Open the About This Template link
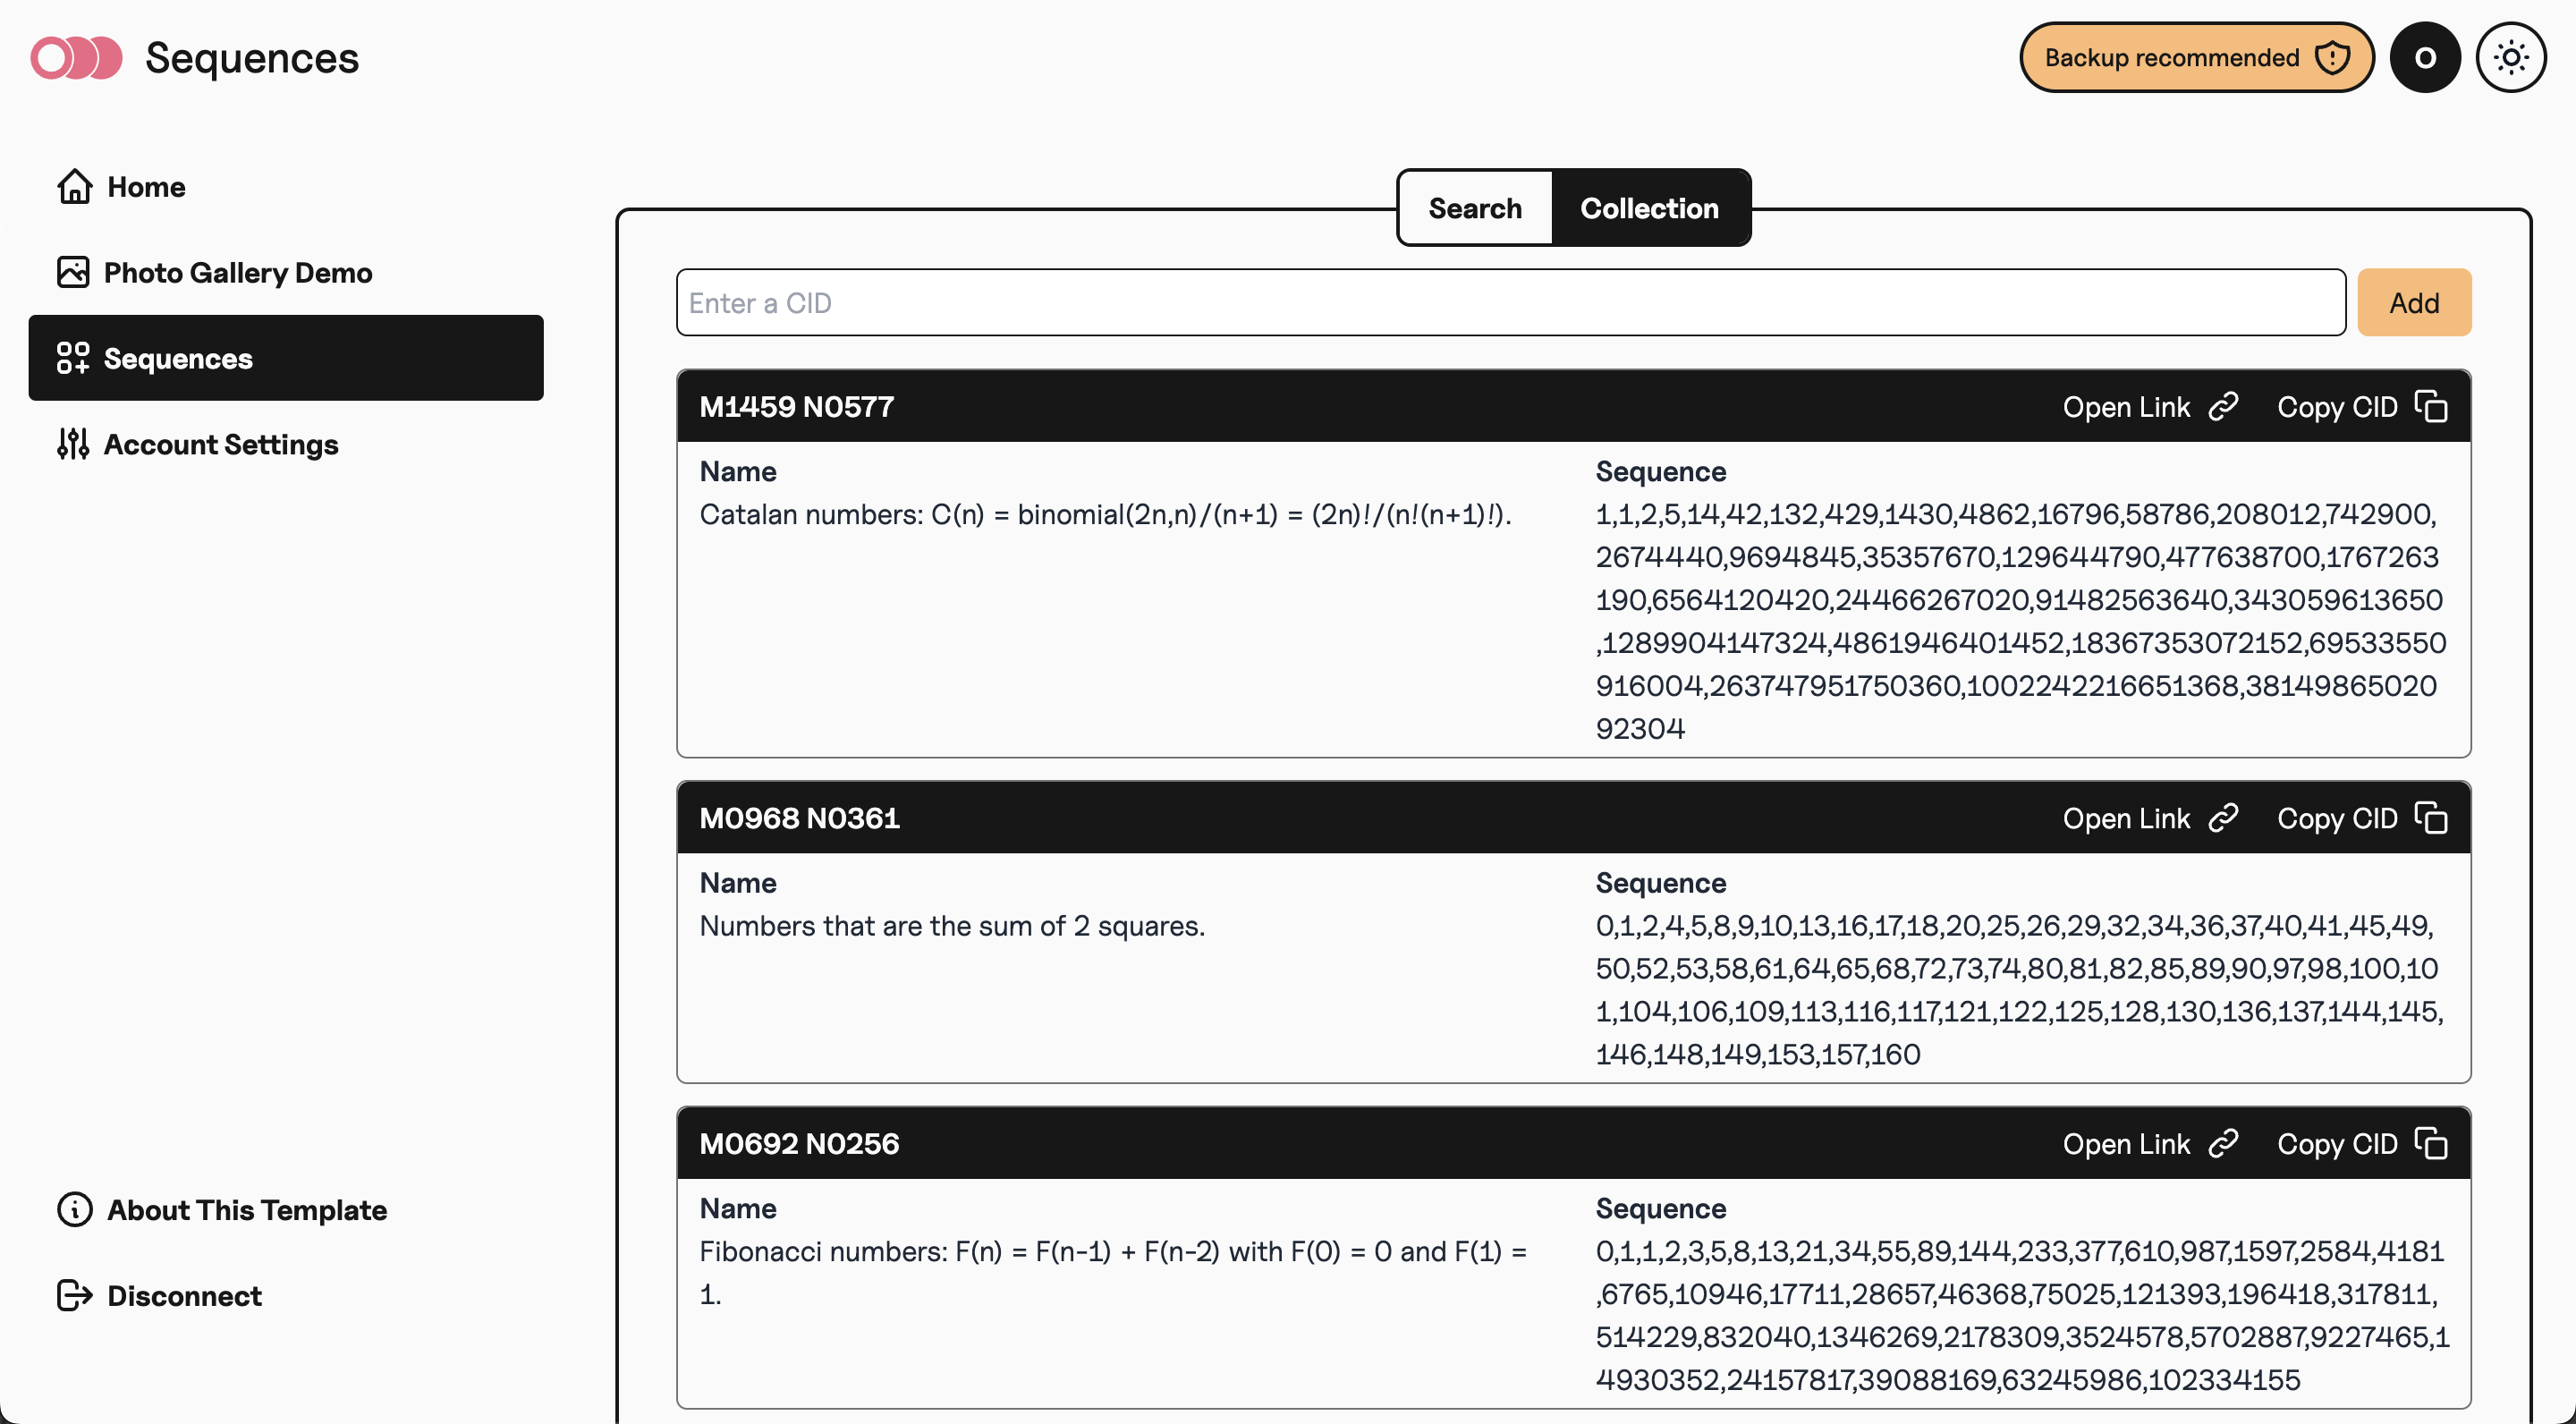The image size is (2576, 1424). (245, 1210)
